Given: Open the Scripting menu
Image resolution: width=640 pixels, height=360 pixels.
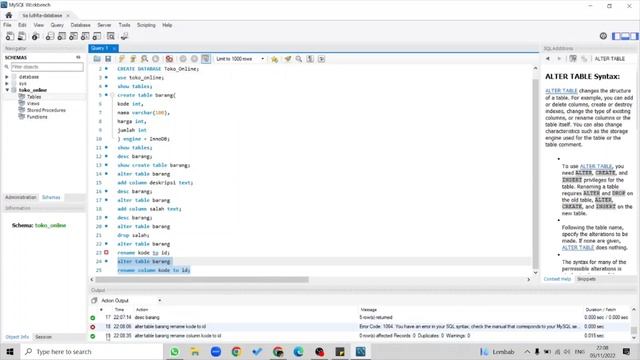Looking at the screenshot, I should click(x=146, y=25).
